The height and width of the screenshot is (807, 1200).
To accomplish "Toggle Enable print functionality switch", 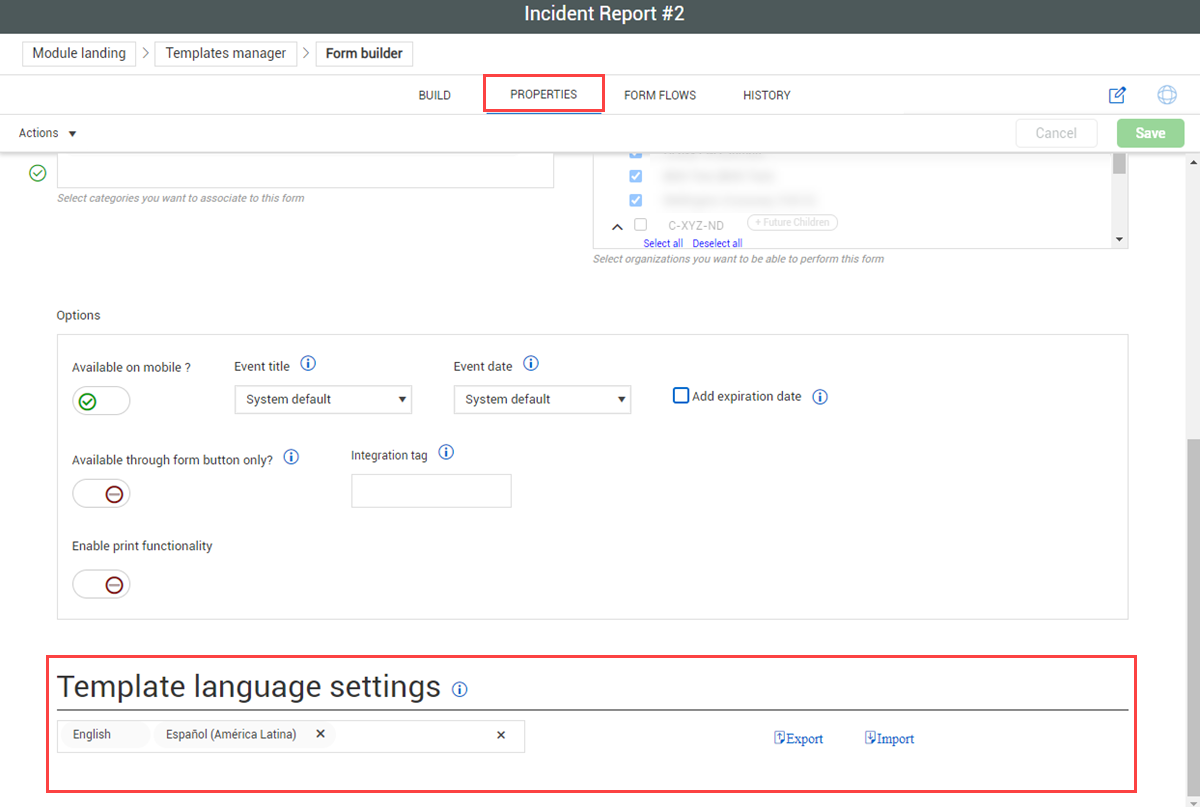I will [x=101, y=584].
